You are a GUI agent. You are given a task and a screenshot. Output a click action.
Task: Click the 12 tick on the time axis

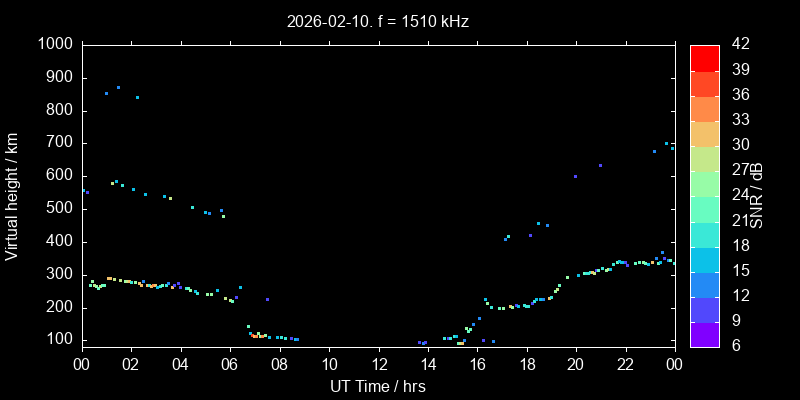tap(378, 364)
